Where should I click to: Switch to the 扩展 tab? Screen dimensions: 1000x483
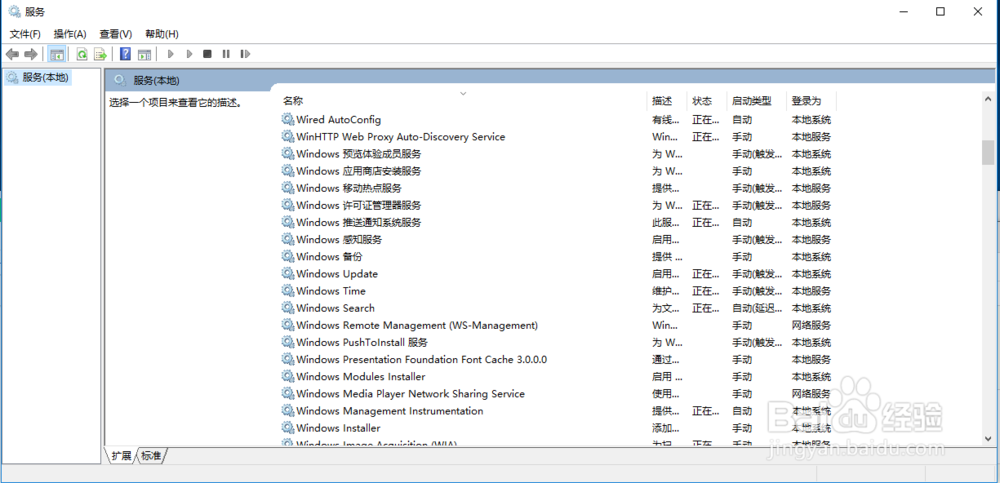coord(121,456)
